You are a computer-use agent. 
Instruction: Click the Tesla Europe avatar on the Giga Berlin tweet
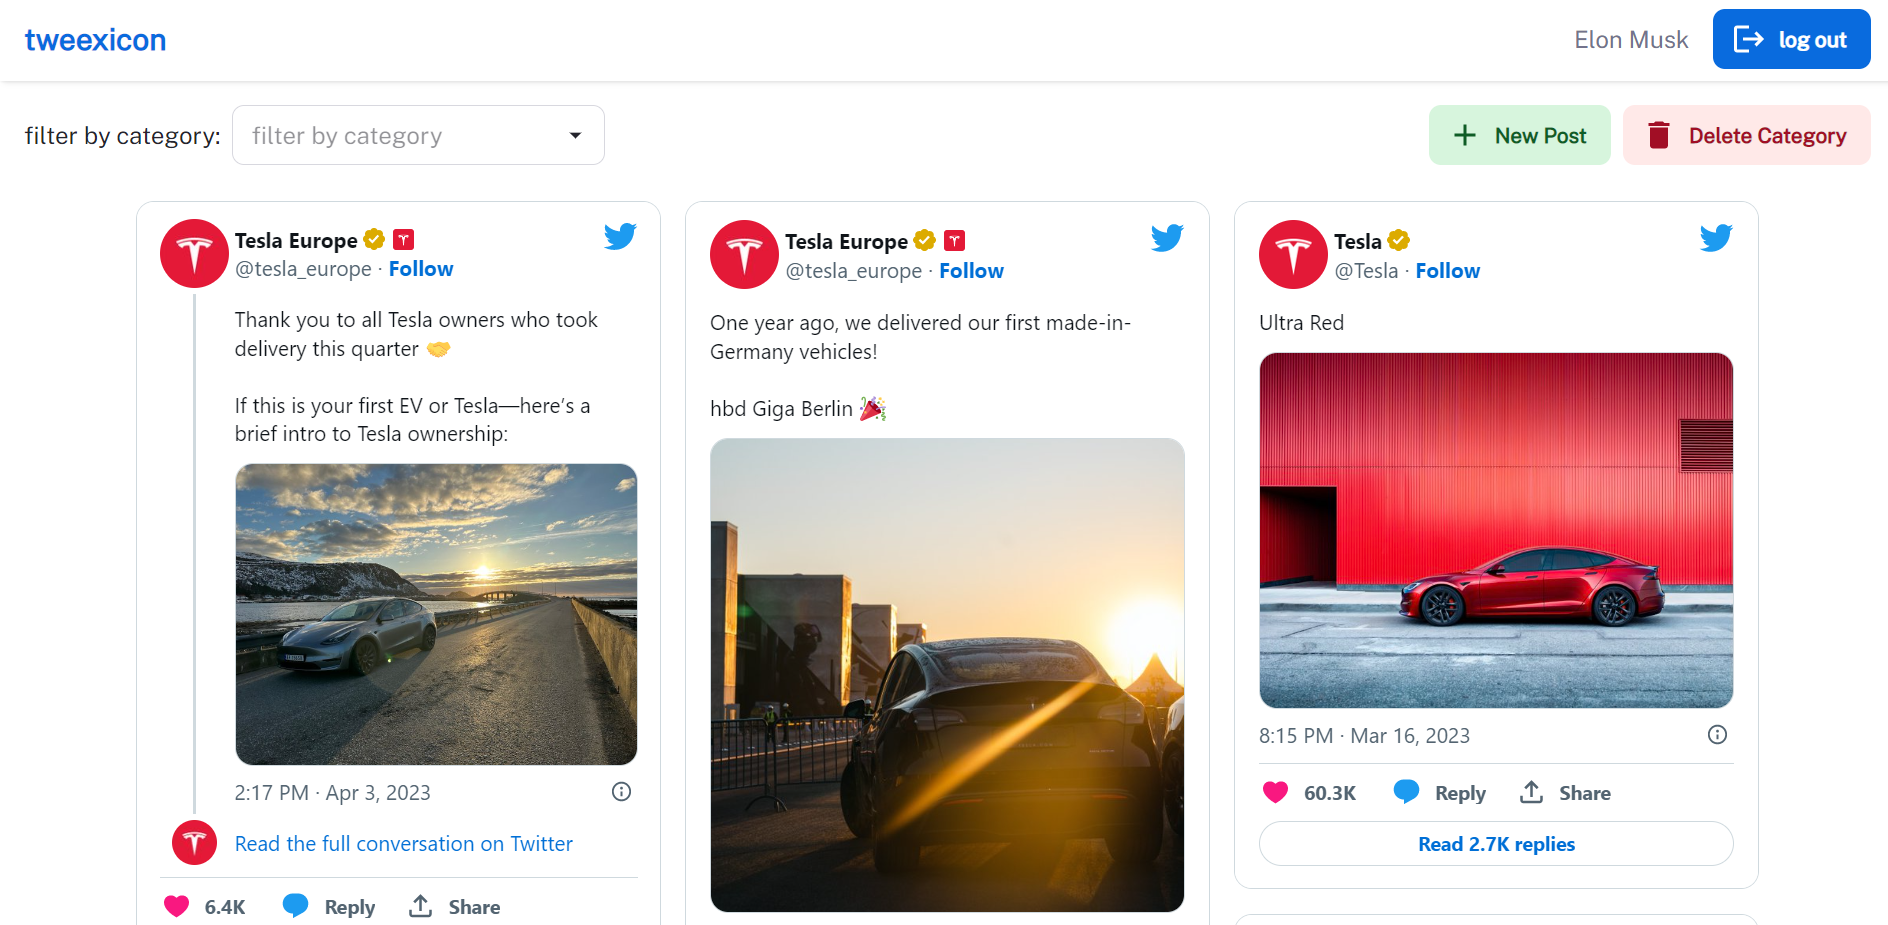click(x=744, y=255)
